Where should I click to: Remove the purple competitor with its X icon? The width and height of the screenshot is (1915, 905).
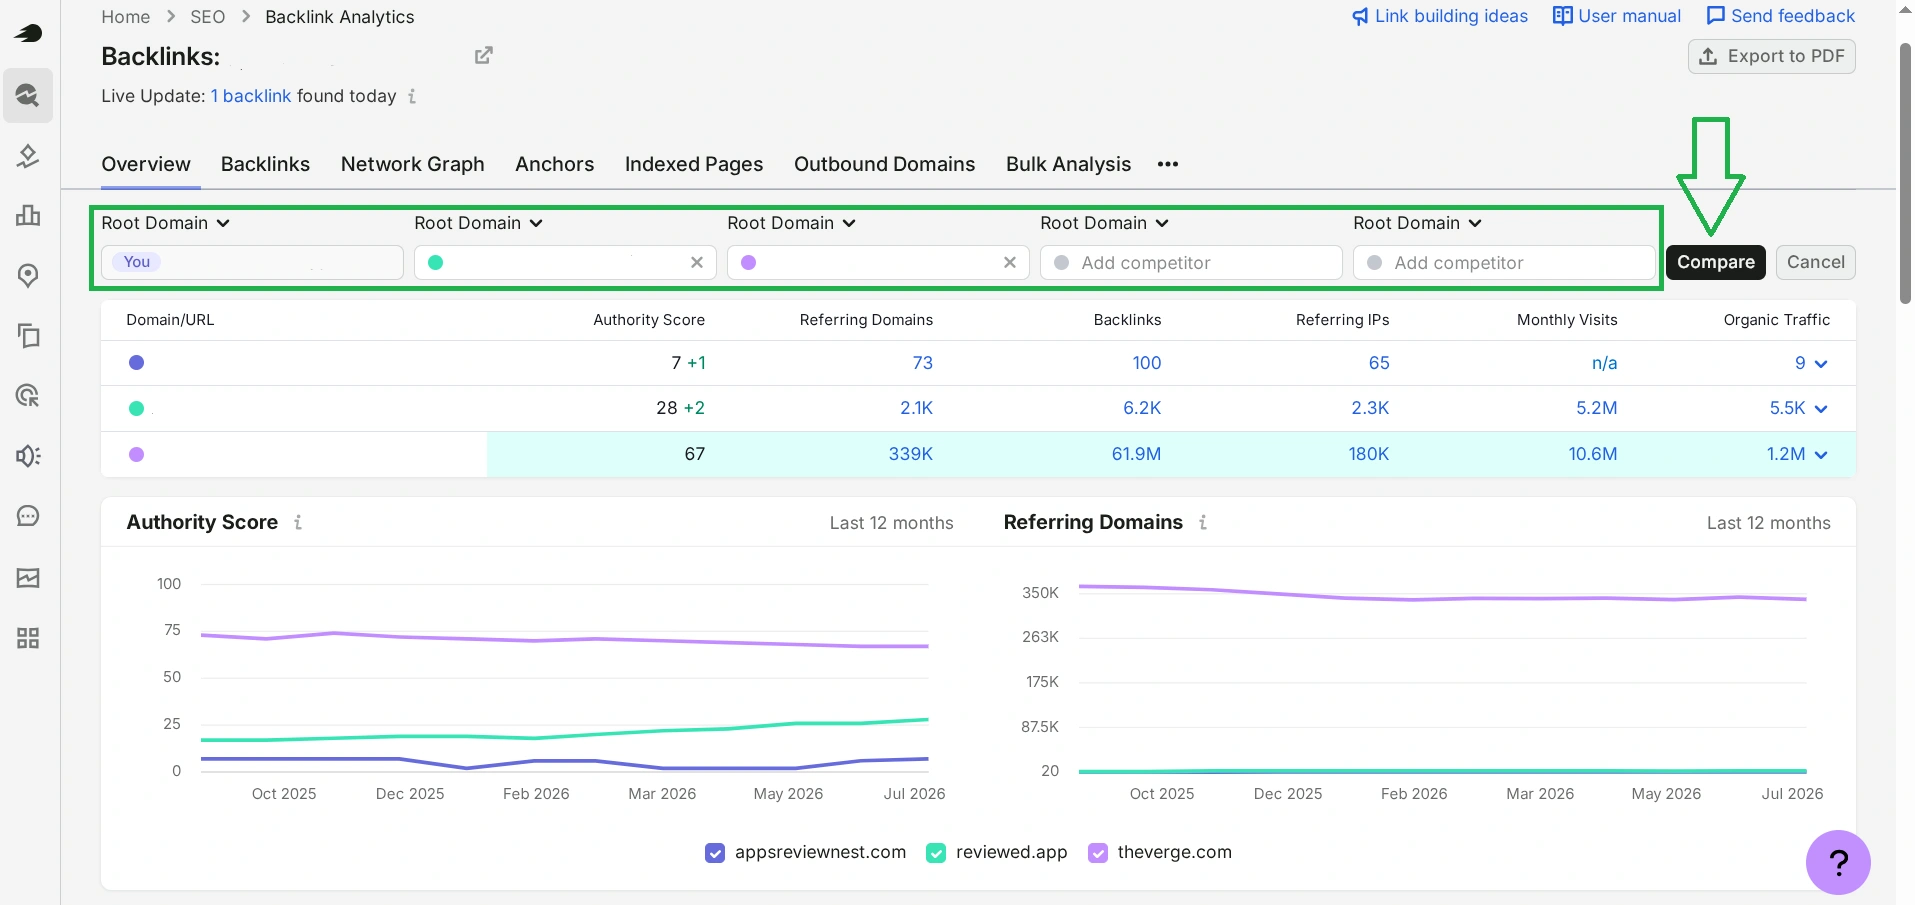pyautogui.click(x=1010, y=262)
